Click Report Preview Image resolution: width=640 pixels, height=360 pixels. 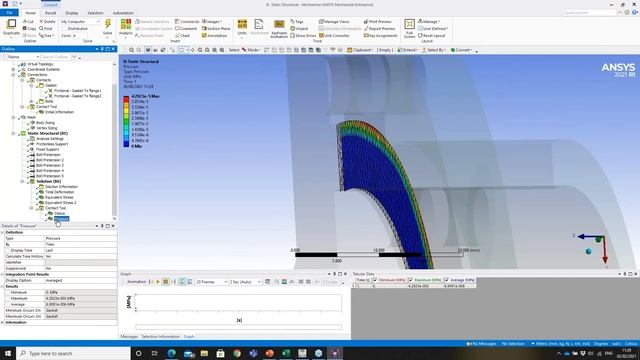(x=379, y=29)
